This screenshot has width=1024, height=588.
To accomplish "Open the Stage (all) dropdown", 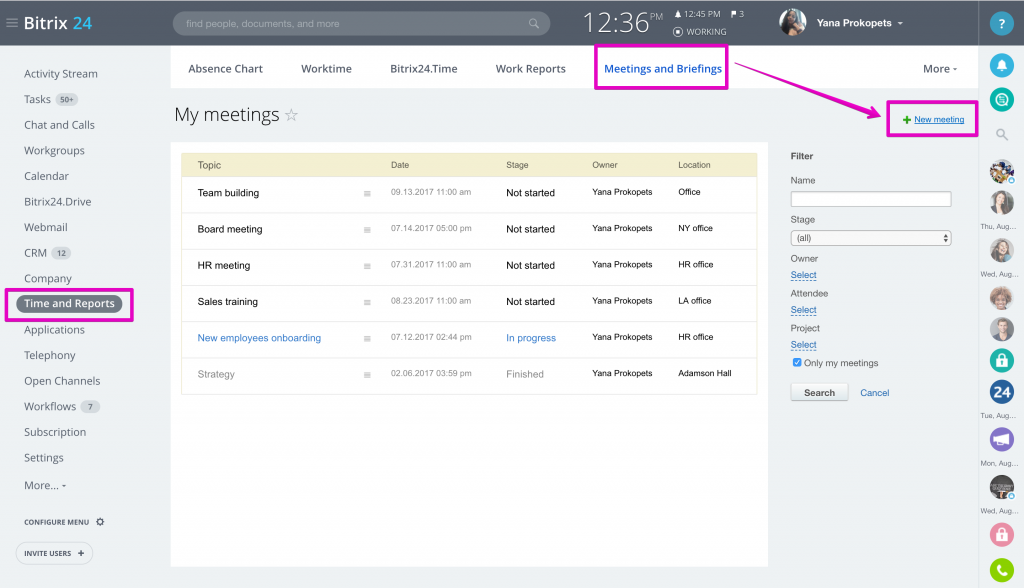I will (871, 238).
